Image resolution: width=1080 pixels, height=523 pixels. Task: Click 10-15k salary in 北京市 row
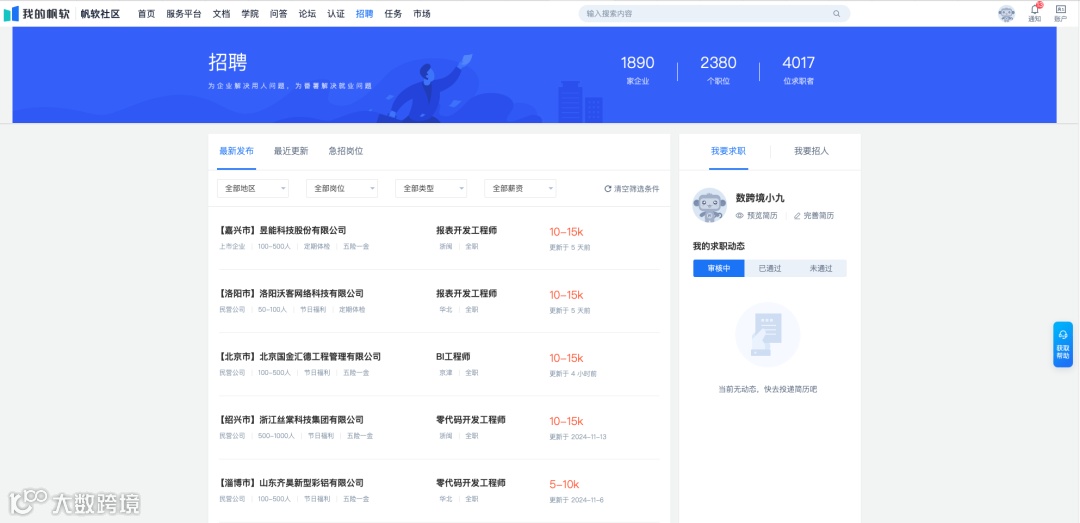(x=566, y=358)
